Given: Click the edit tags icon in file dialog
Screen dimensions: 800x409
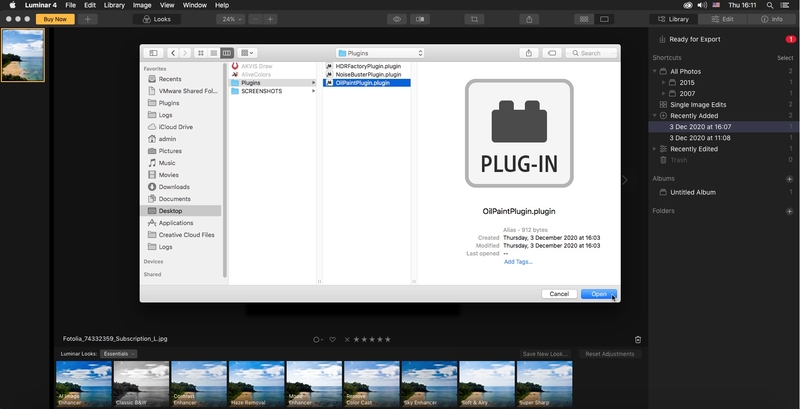Looking at the screenshot, I should pos(552,53).
